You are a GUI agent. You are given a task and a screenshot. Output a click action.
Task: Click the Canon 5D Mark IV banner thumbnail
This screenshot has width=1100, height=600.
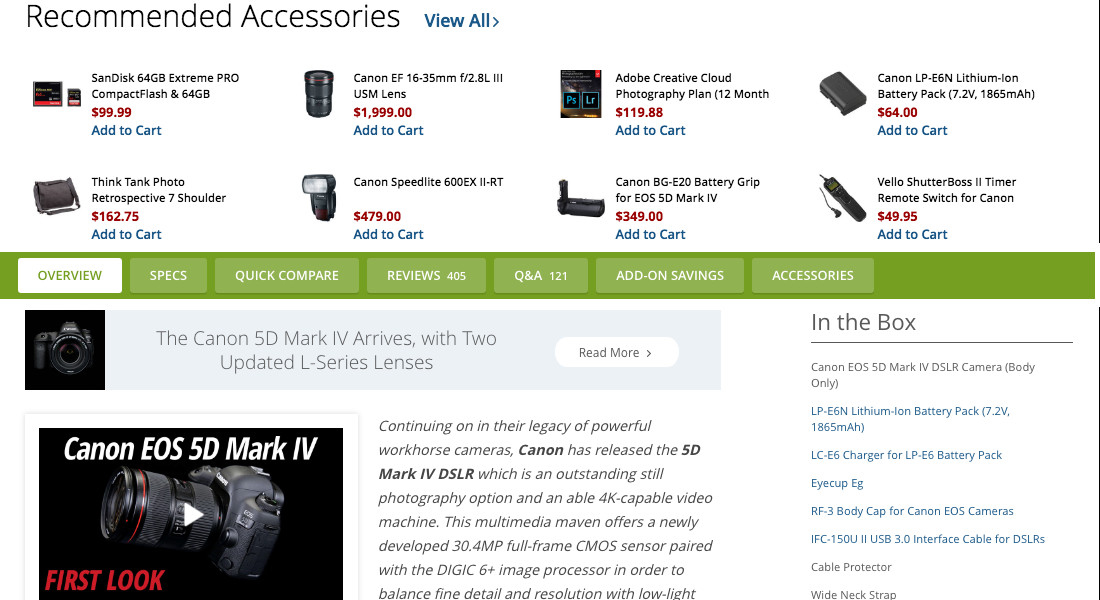(x=65, y=350)
